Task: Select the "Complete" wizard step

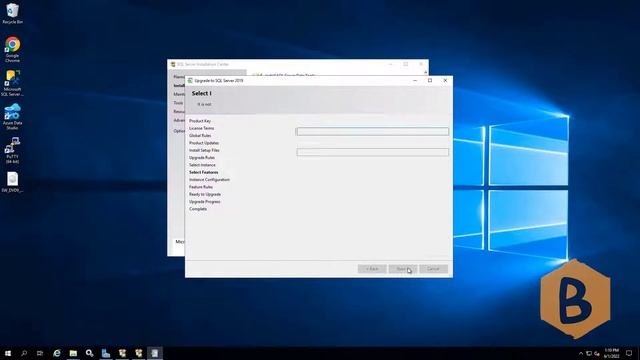Action: tap(198, 209)
